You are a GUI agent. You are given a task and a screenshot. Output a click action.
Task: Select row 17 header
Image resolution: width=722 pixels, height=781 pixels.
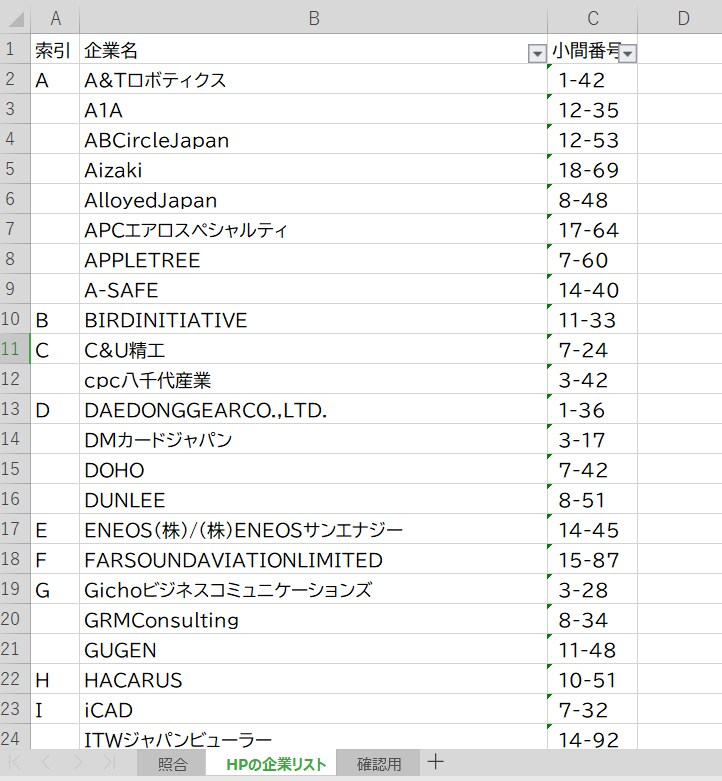click(x=15, y=528)
